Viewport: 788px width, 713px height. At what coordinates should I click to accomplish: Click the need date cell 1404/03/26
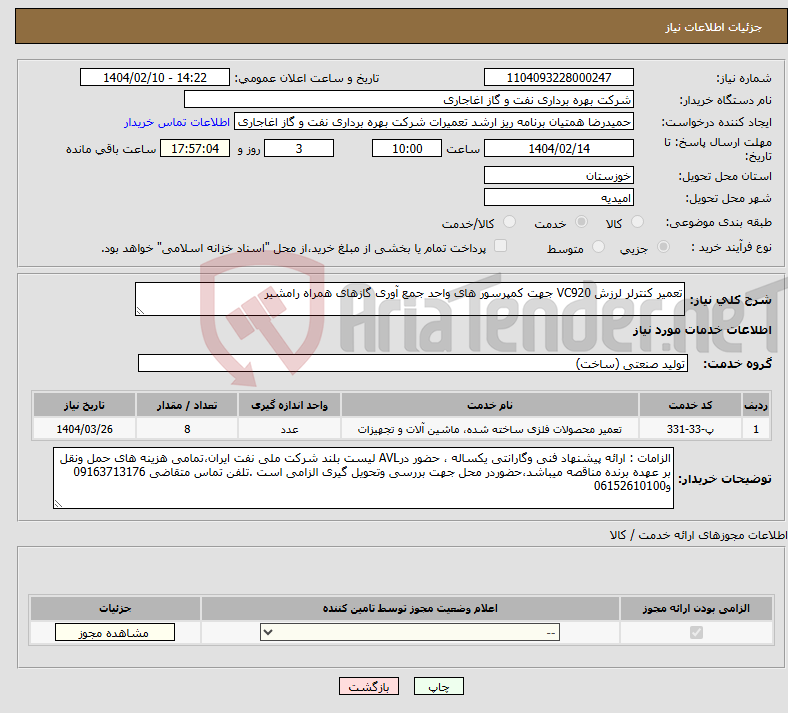(84, 429)
